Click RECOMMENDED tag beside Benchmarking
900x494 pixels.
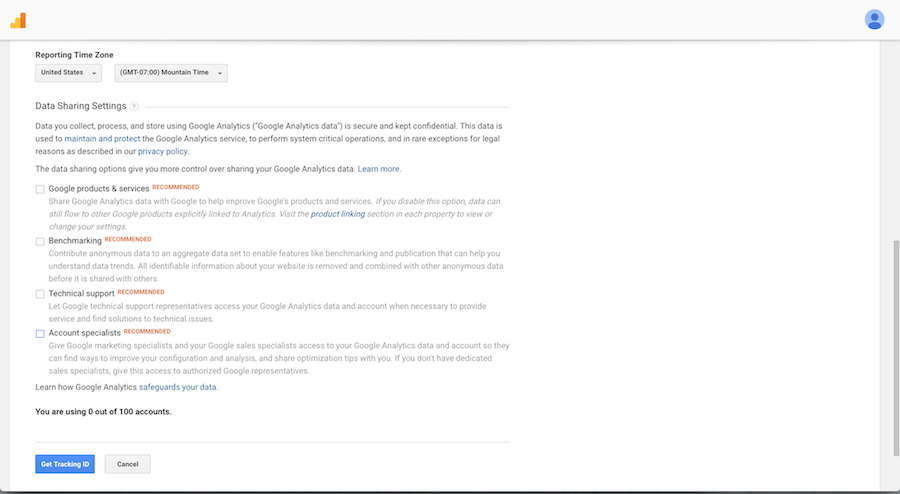pyautogui.click(x=128, y=239)
